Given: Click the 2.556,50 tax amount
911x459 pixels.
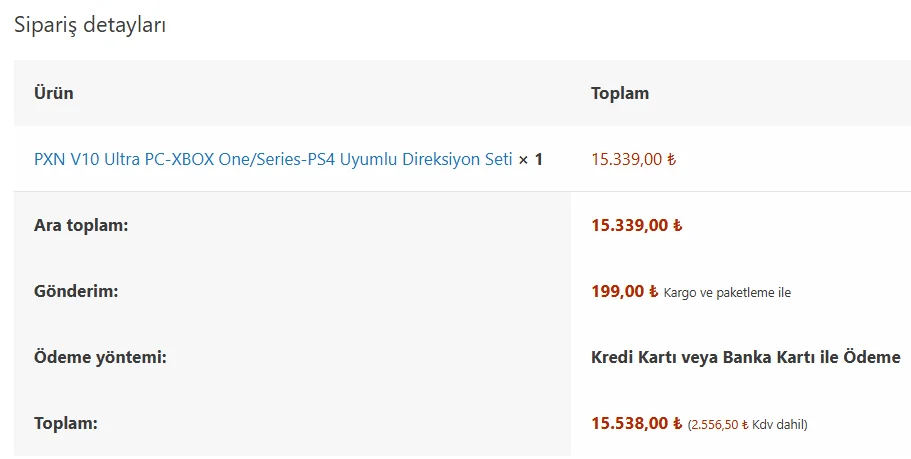Looking at the screenshot, I should [x=715, y=424].
